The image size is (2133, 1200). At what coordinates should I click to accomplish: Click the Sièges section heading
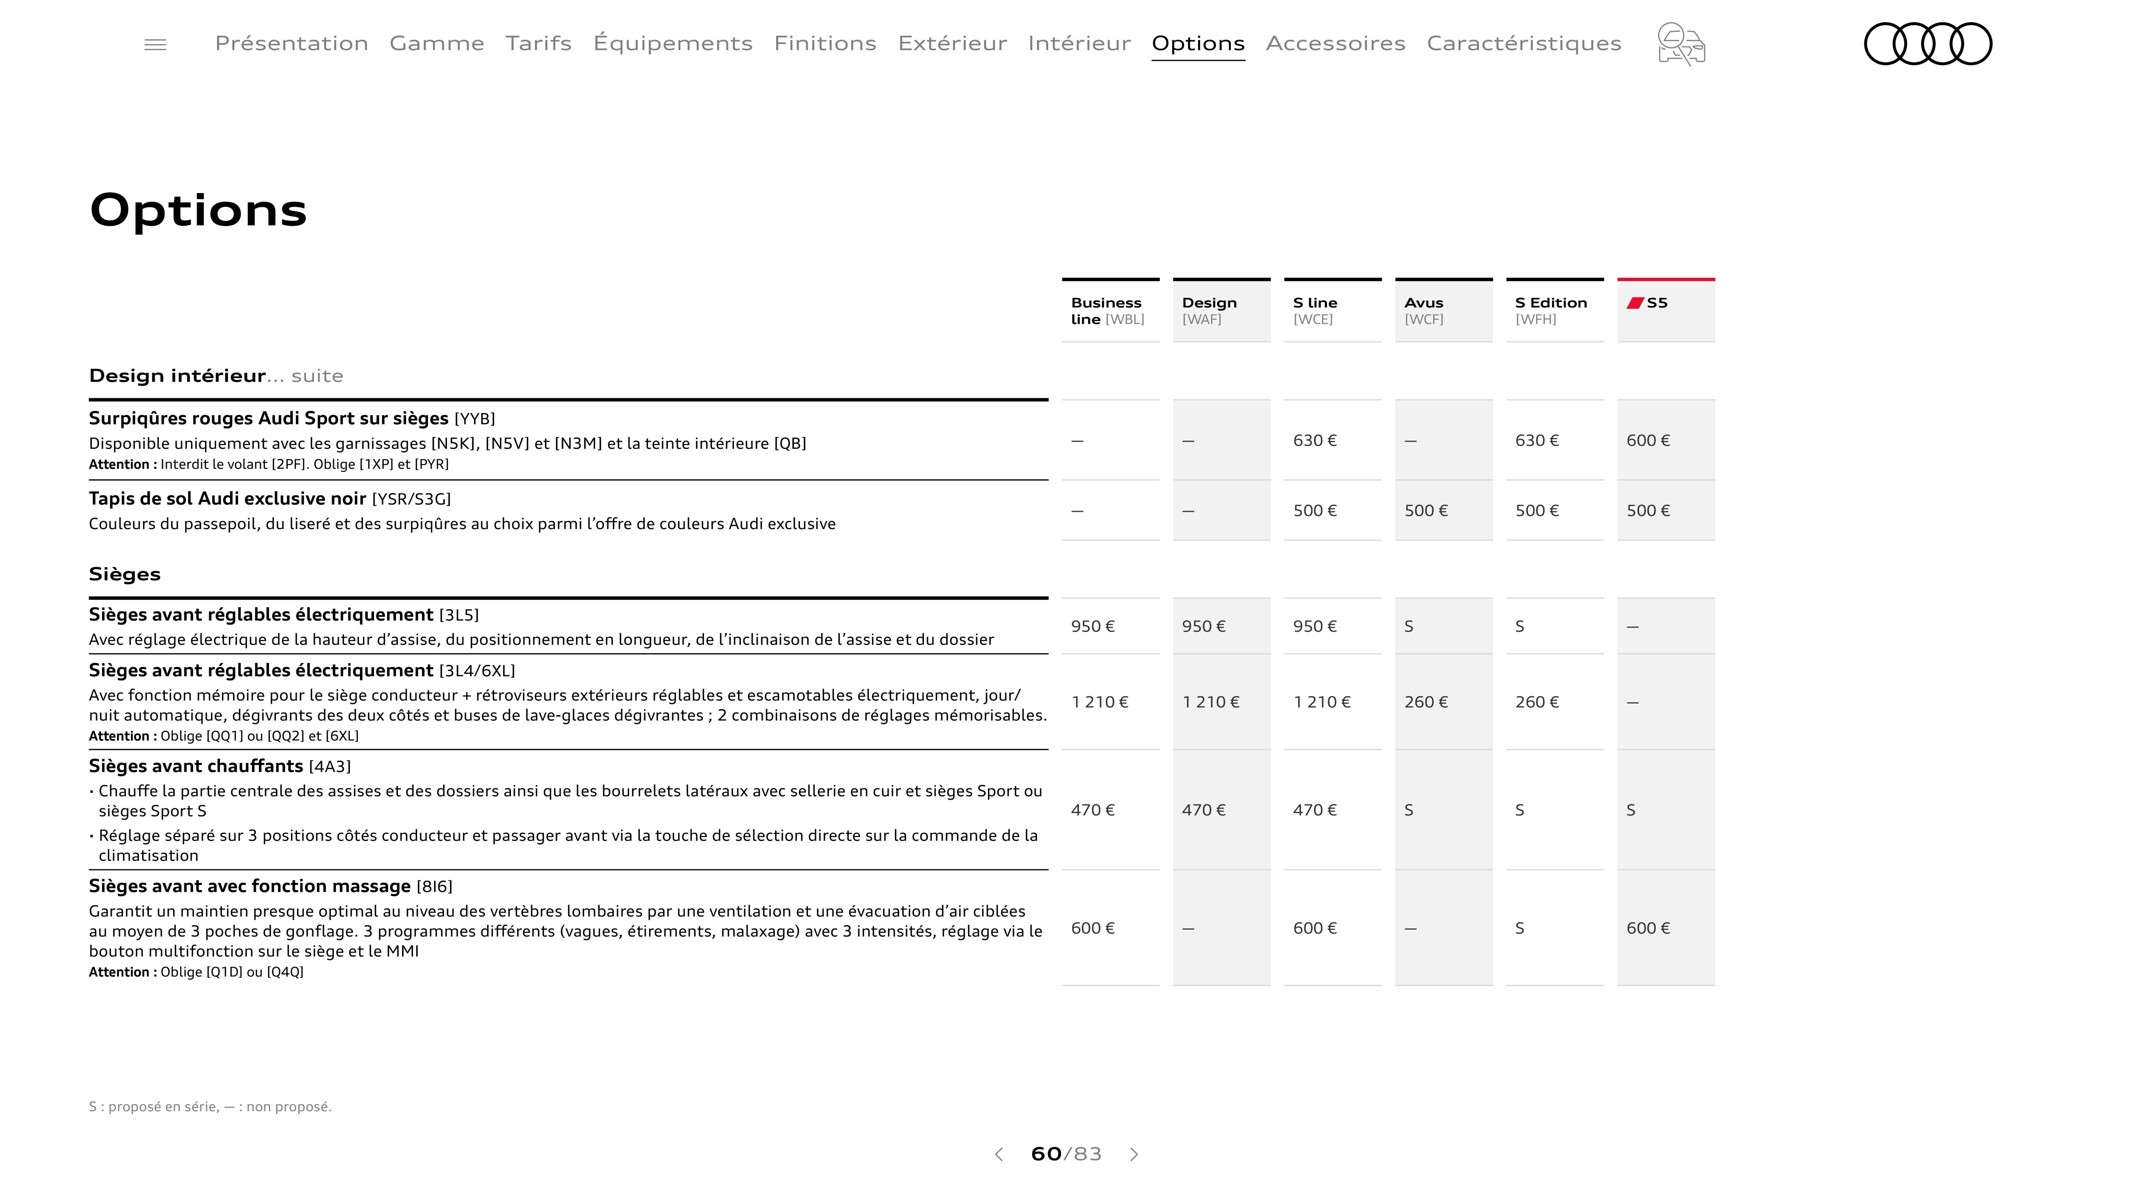pos(124,574)
